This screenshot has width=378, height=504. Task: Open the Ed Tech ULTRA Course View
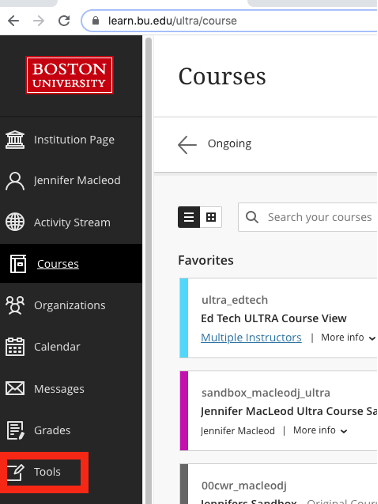click(274, 318)
